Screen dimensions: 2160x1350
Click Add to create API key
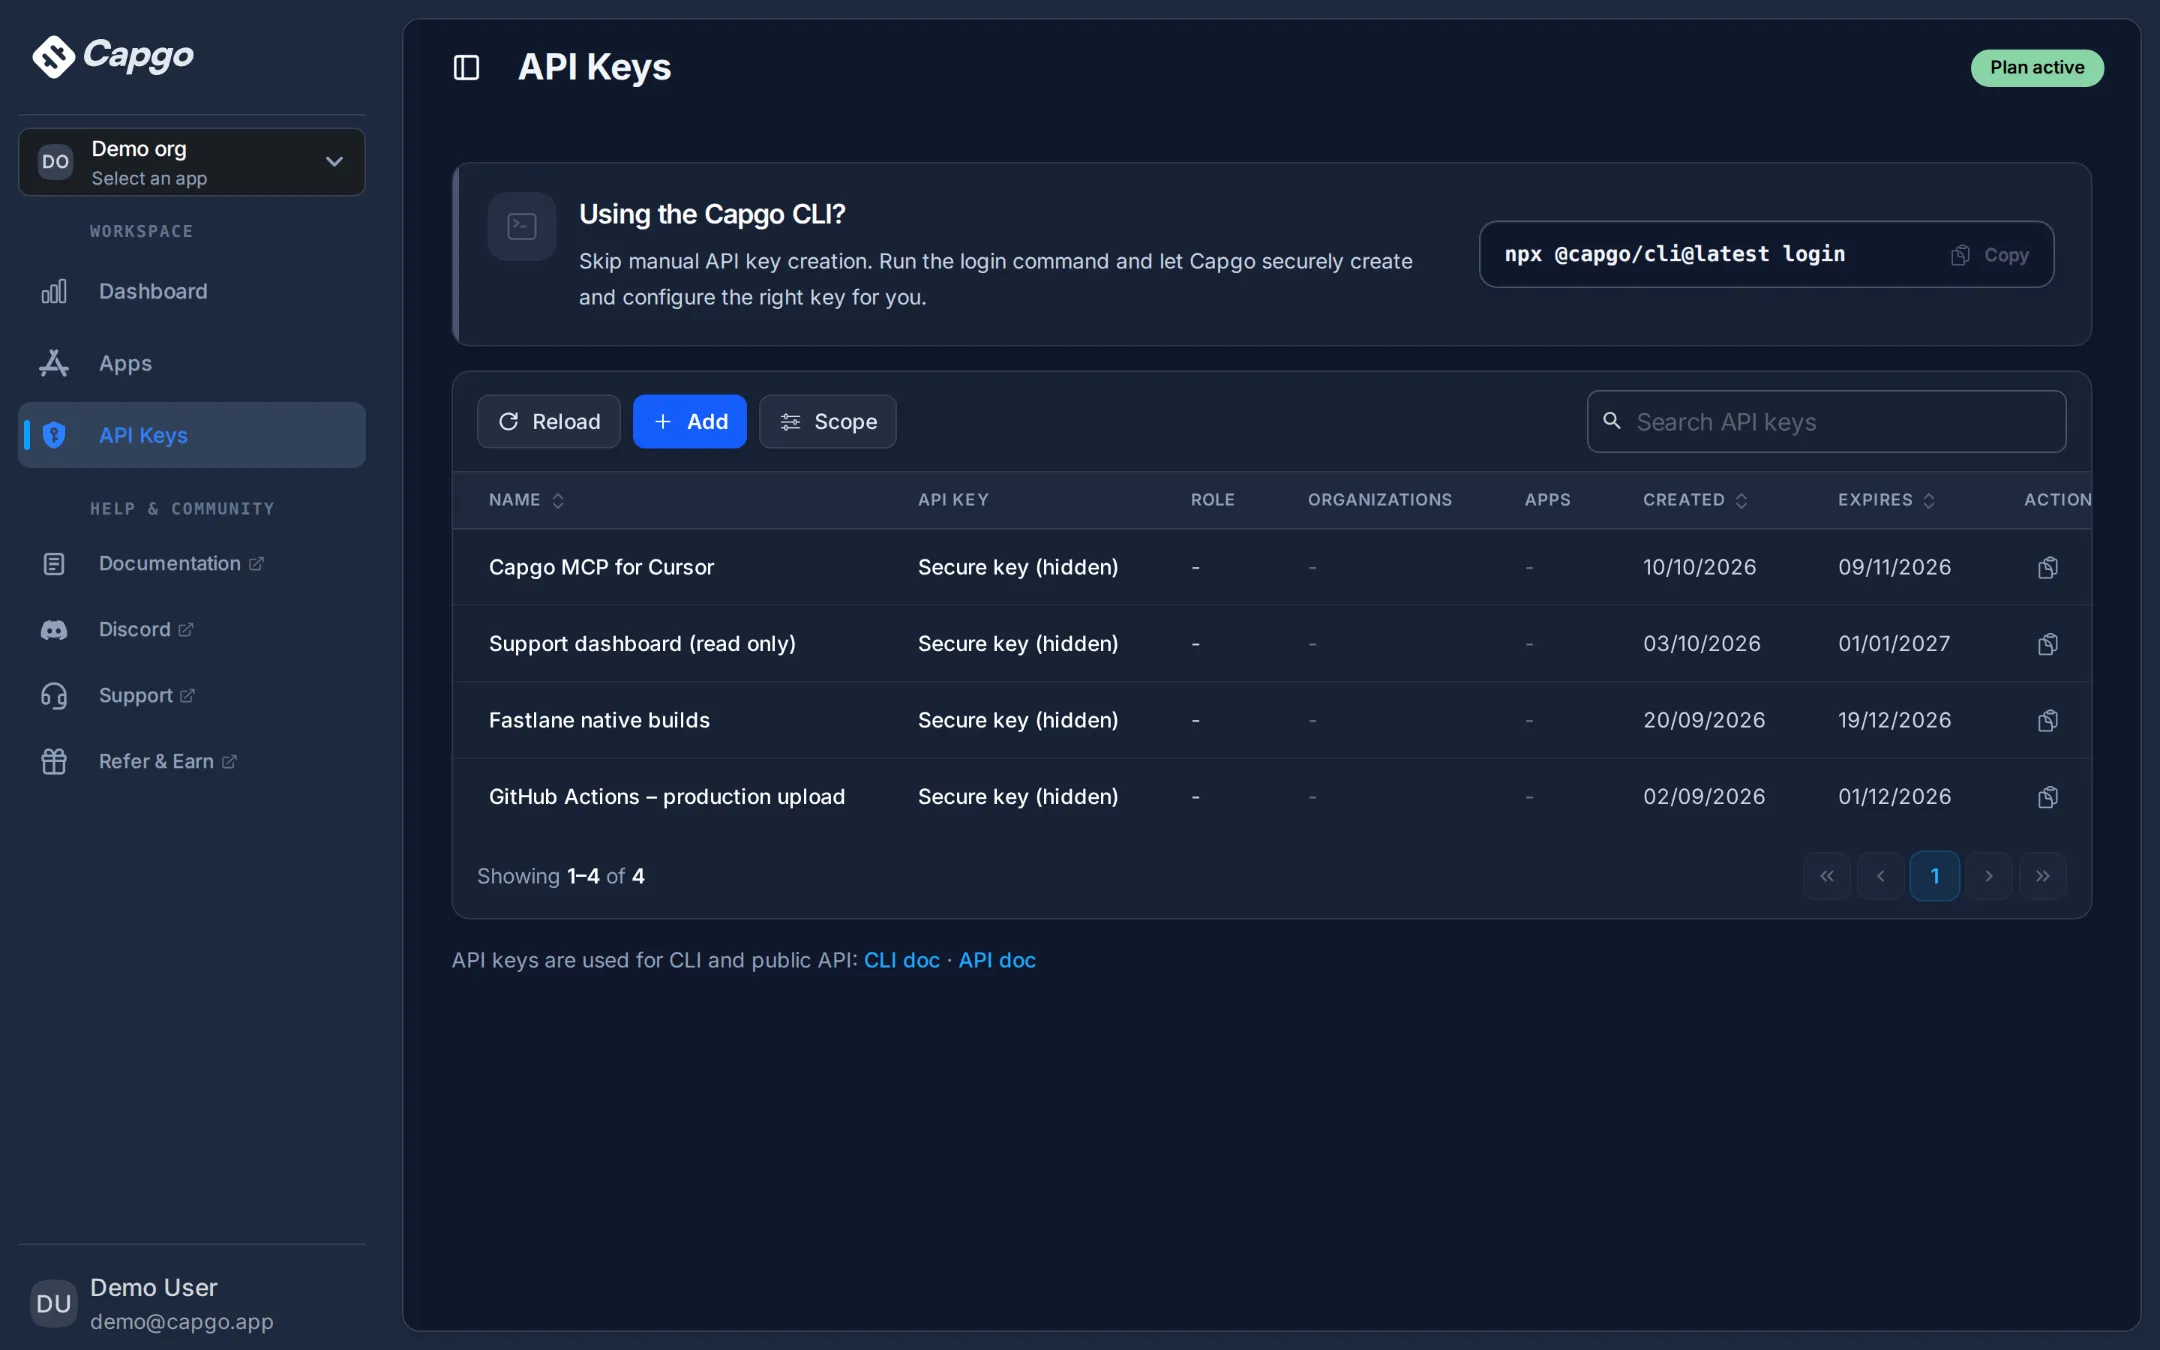coord(690,422)
